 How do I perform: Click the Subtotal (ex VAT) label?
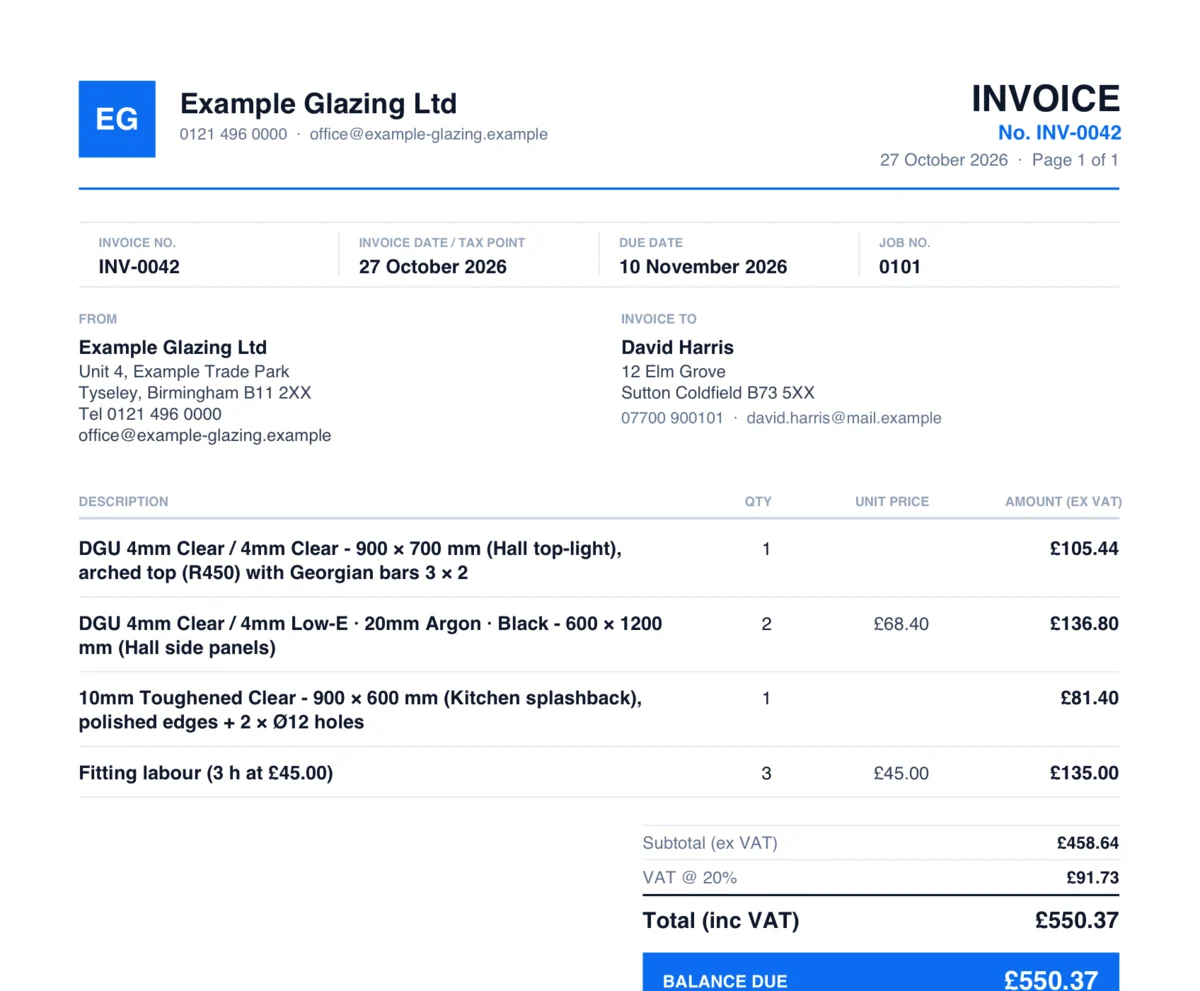(710, 843)
